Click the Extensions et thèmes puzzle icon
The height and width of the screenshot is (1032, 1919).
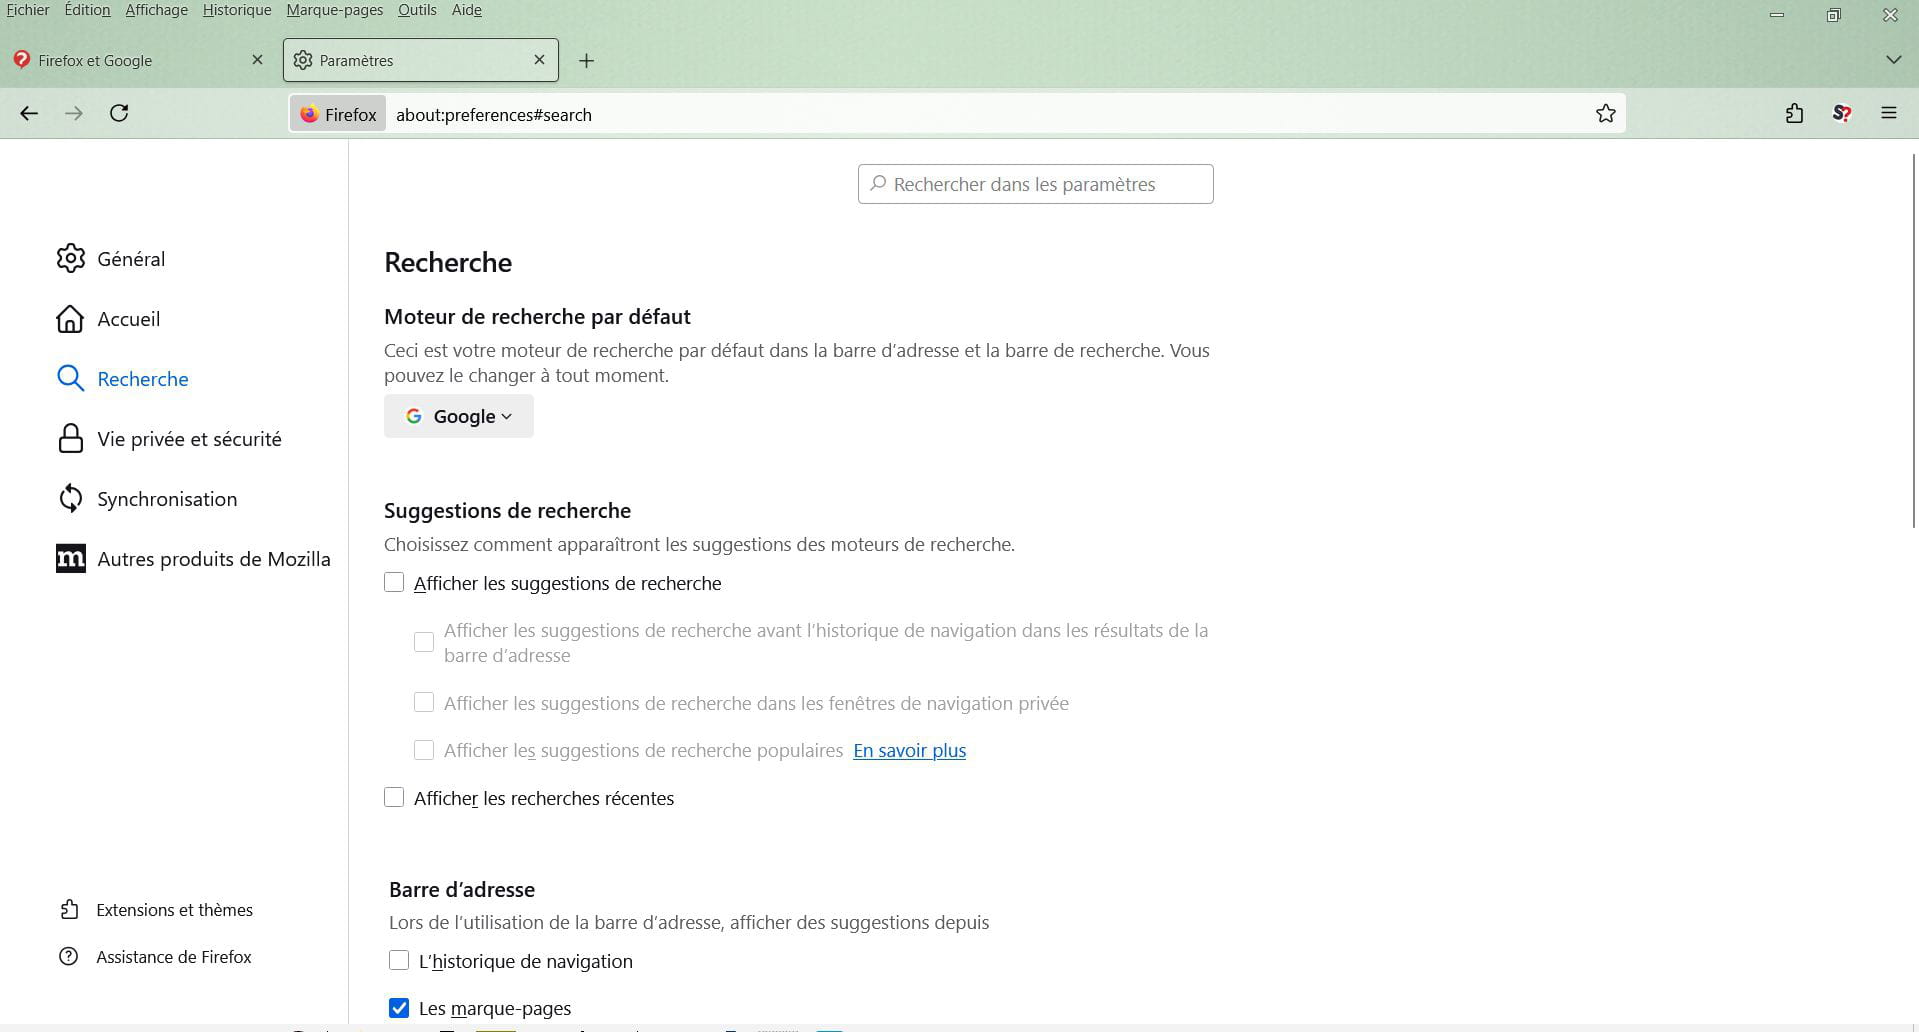(68, 909)
